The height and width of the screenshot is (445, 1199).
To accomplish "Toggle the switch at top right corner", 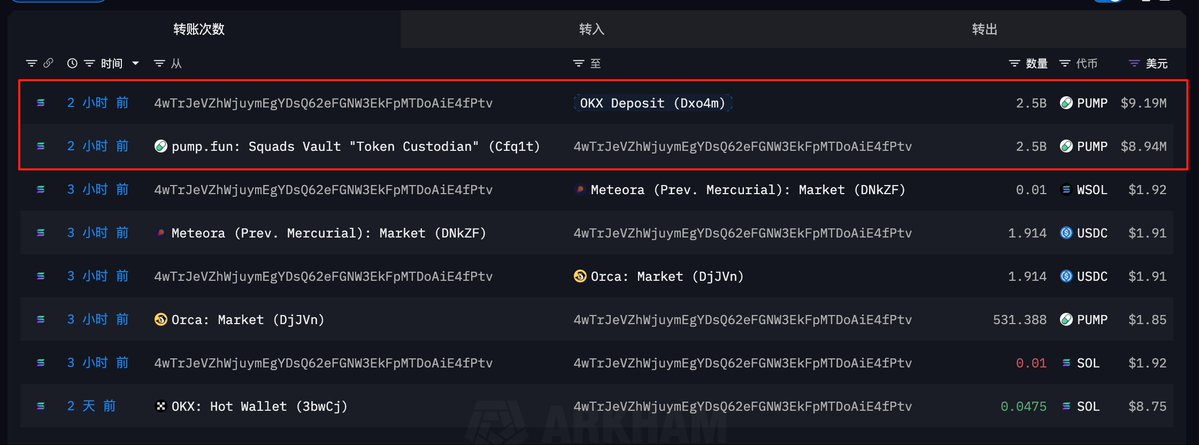I will (x=1108, y=1).
